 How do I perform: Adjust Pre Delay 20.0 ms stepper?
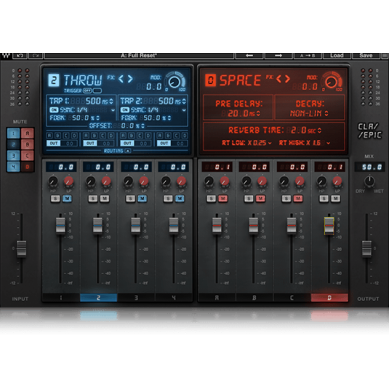[258, 114]
